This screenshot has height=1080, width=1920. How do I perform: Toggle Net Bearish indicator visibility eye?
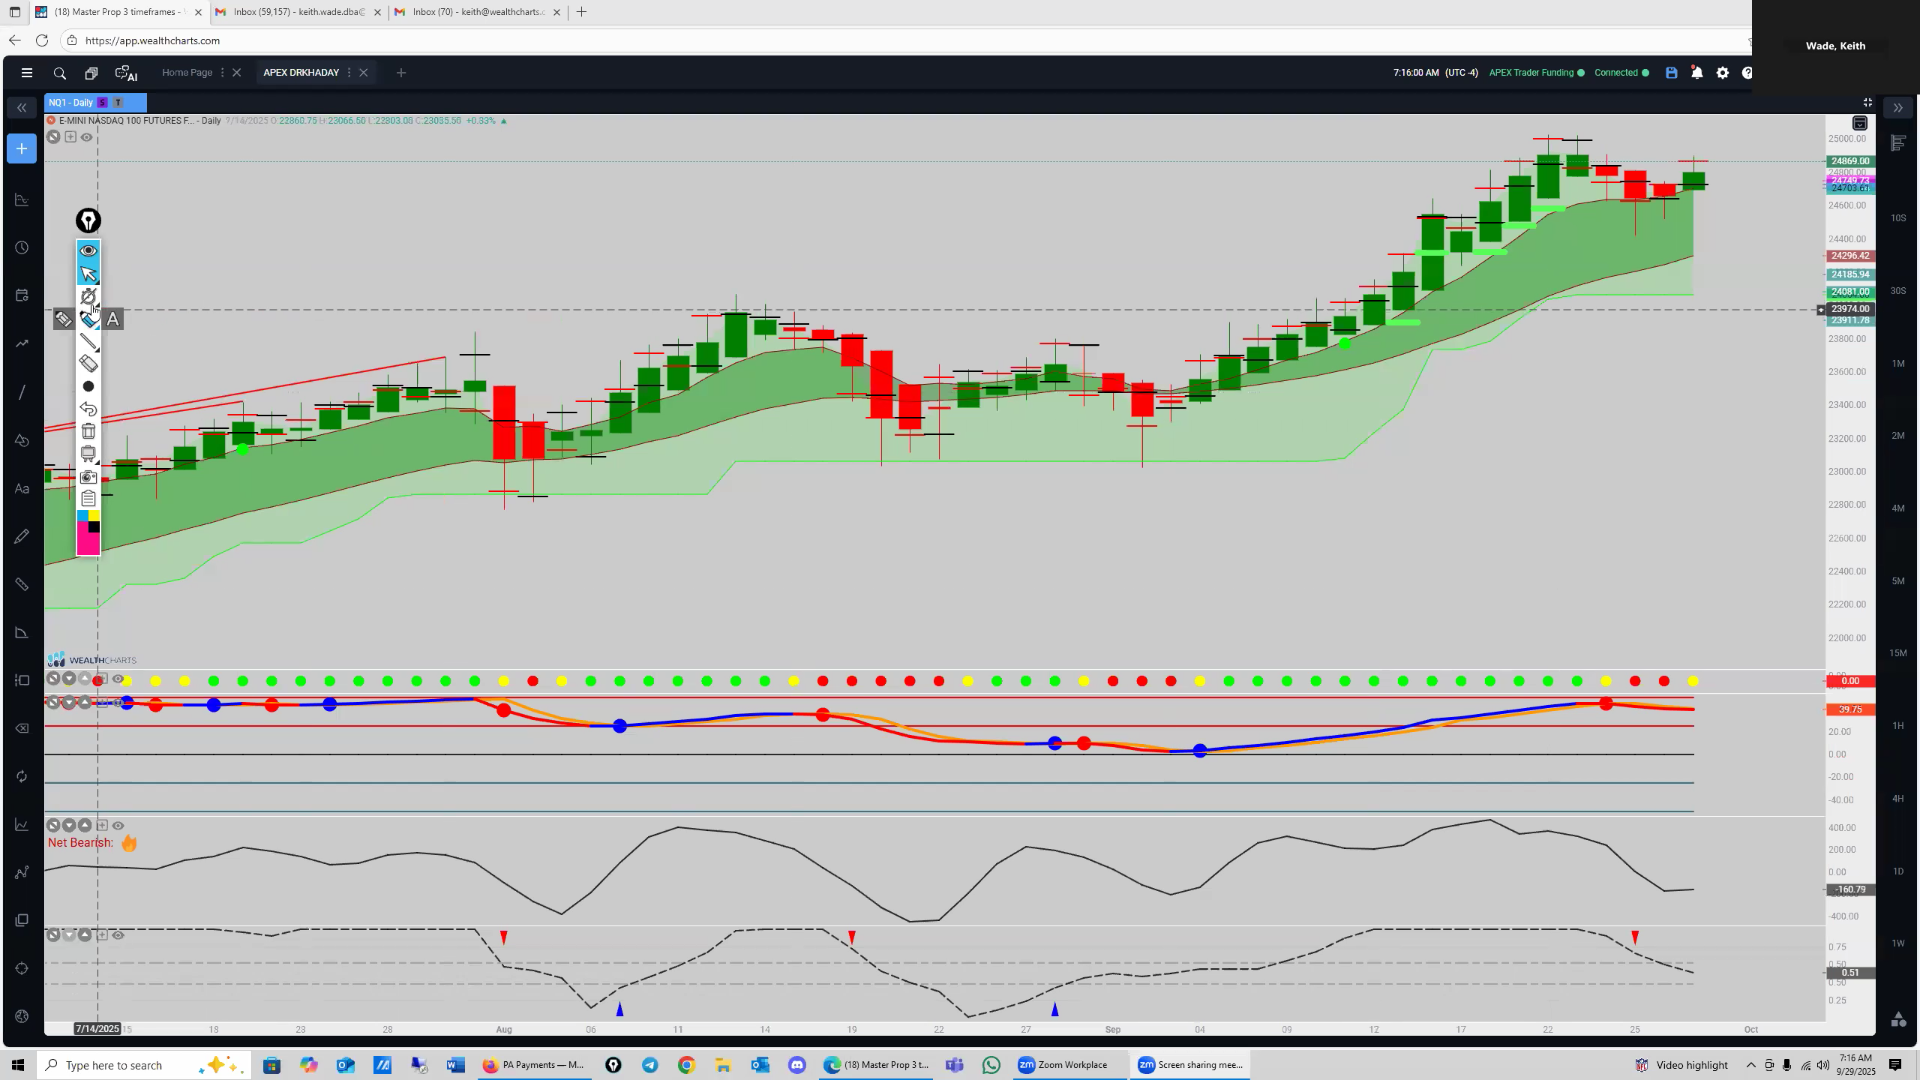click(x=118, y=826)
